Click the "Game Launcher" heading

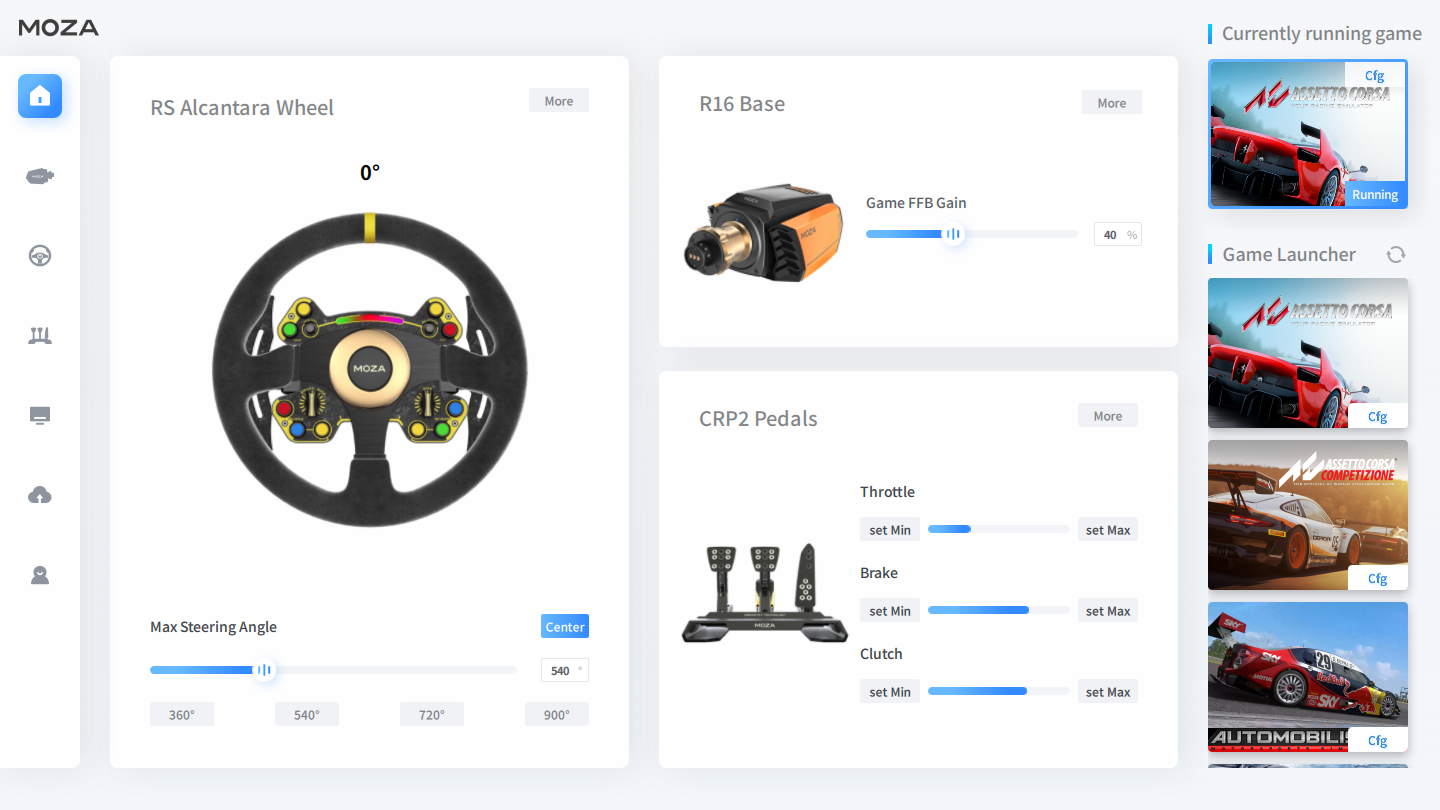click(x=1289, y=255)
